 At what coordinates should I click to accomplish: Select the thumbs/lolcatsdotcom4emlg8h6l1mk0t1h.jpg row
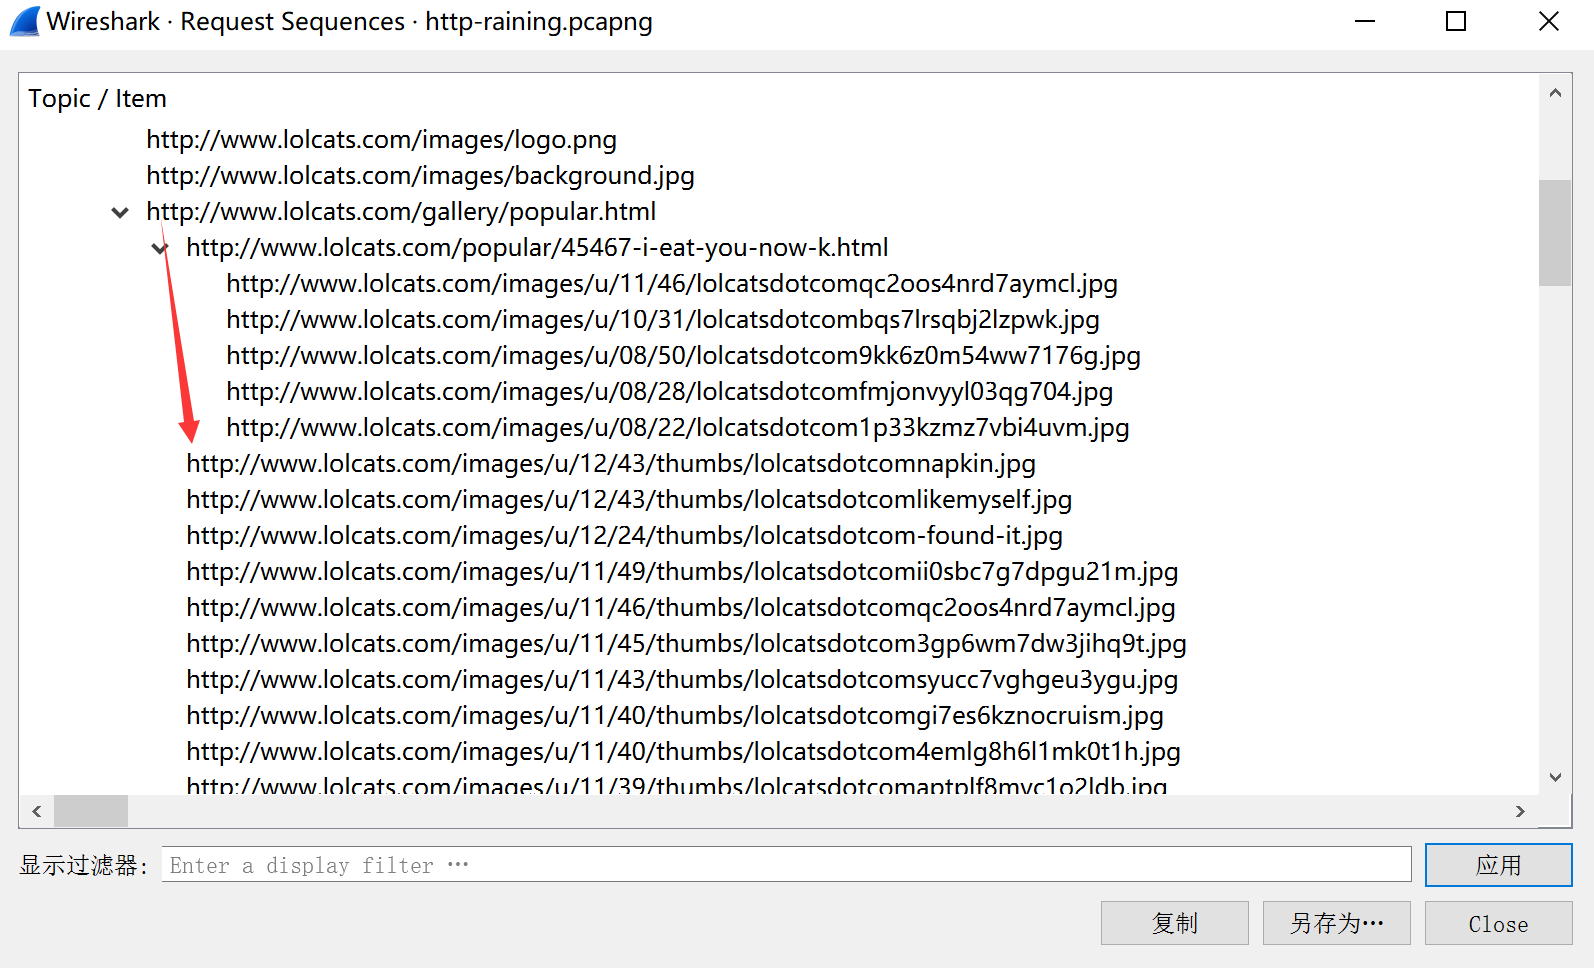(683, 752)
